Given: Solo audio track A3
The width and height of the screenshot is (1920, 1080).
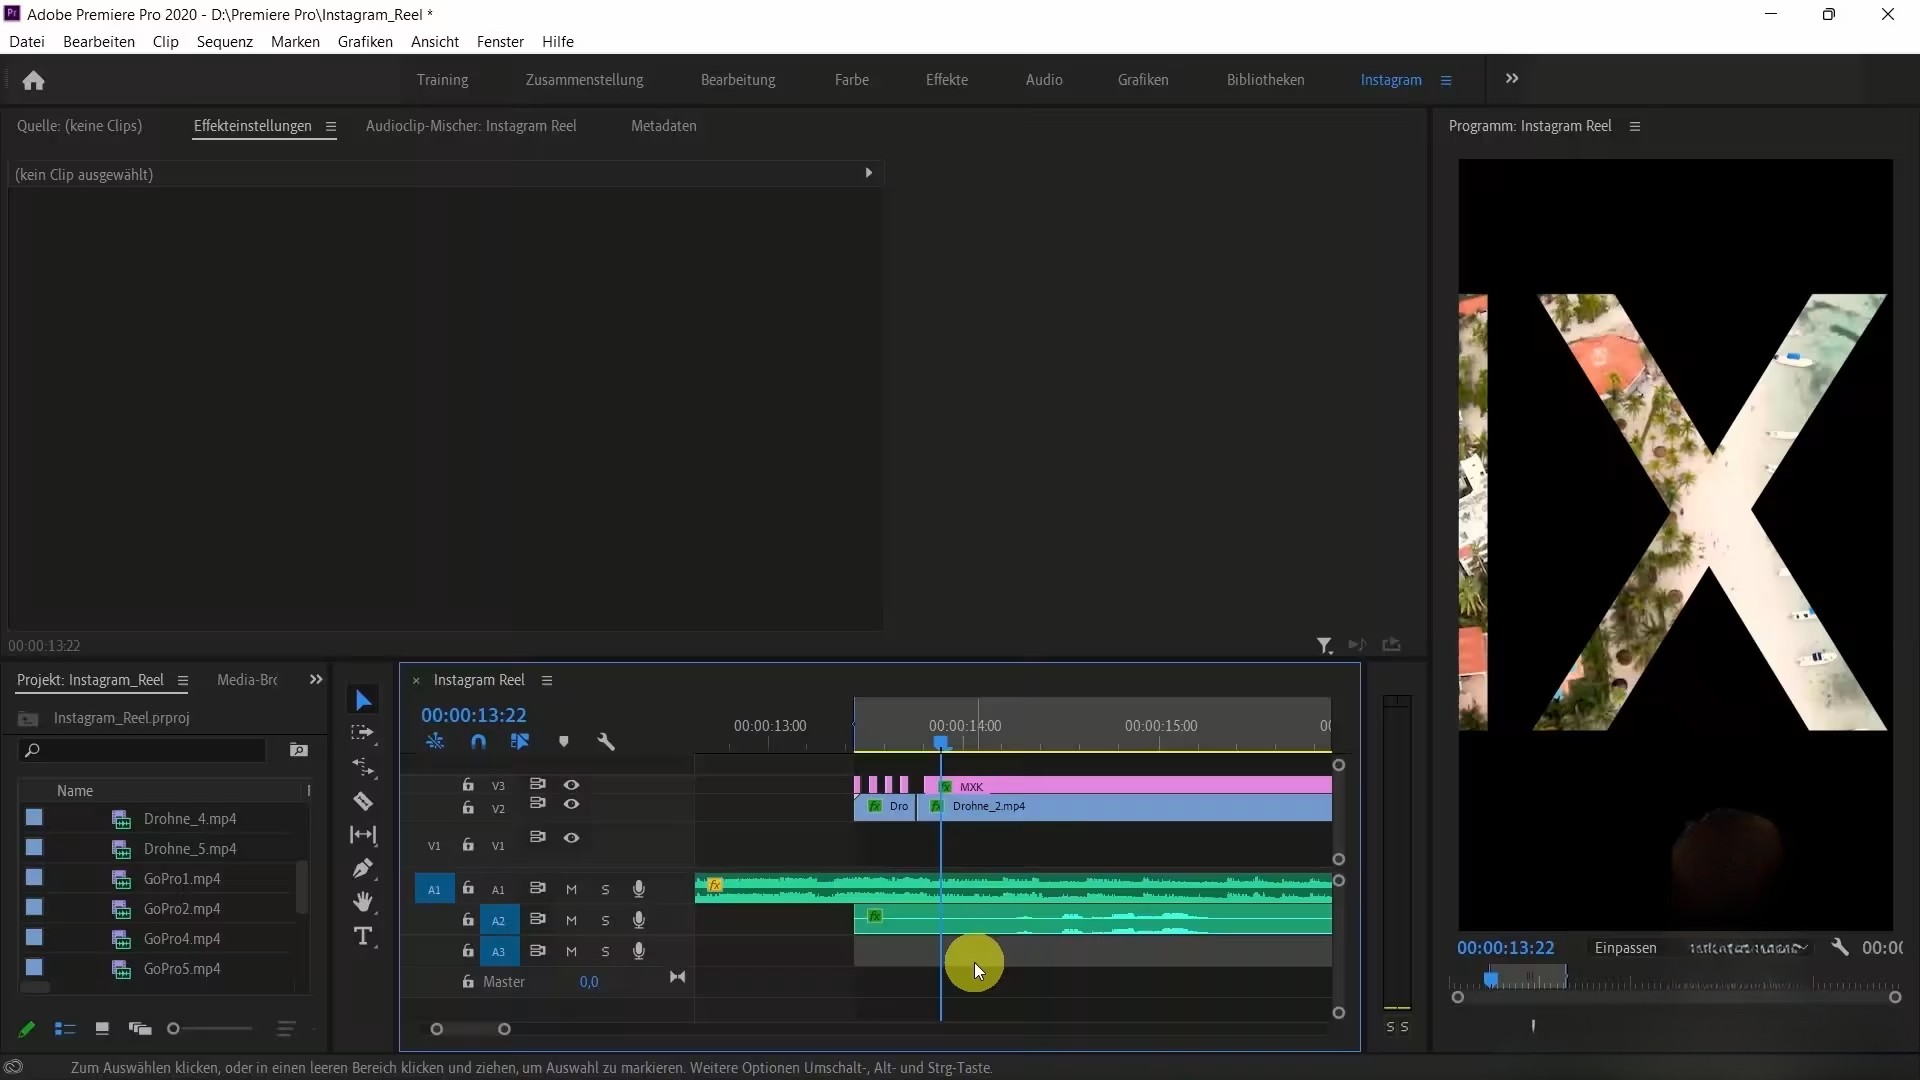Looking at the screenshot, I should coord(605,951).
